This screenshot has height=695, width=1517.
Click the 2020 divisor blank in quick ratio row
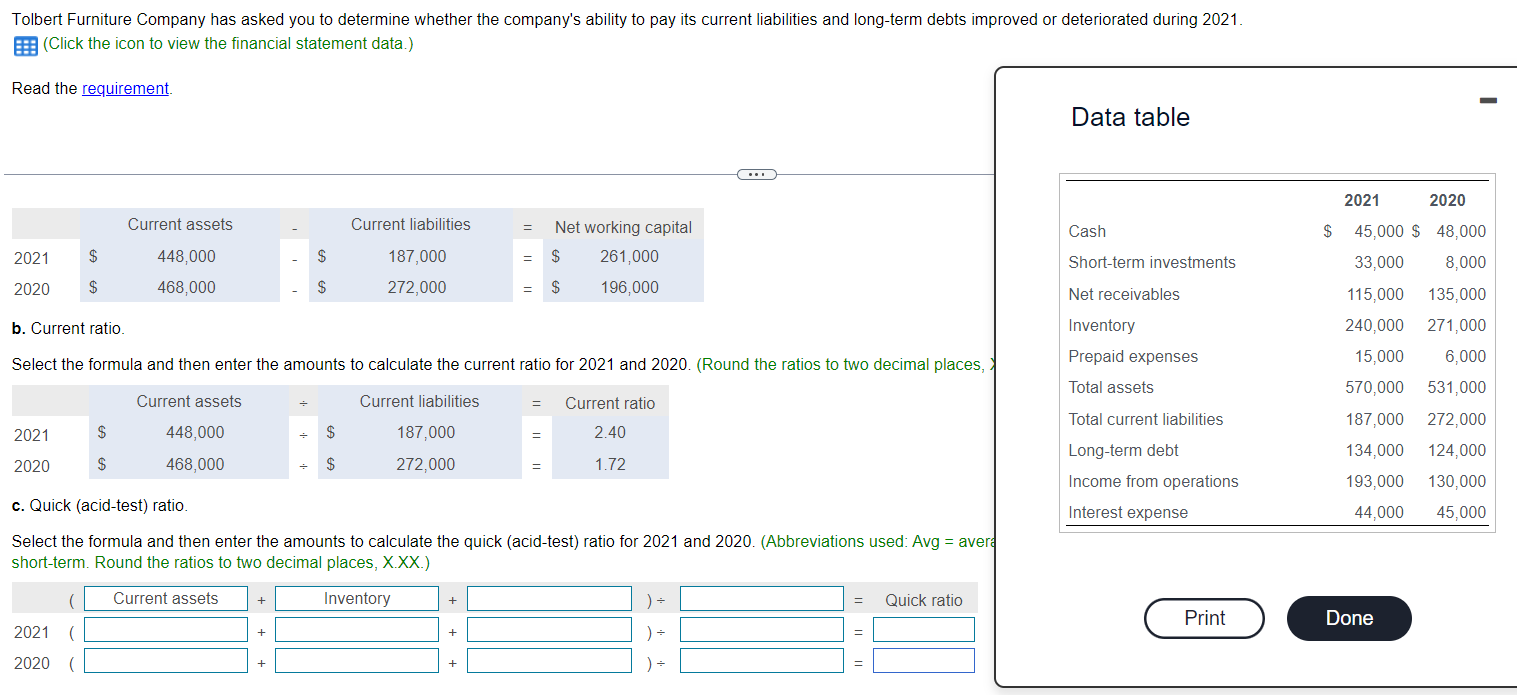tap(761, 660)
